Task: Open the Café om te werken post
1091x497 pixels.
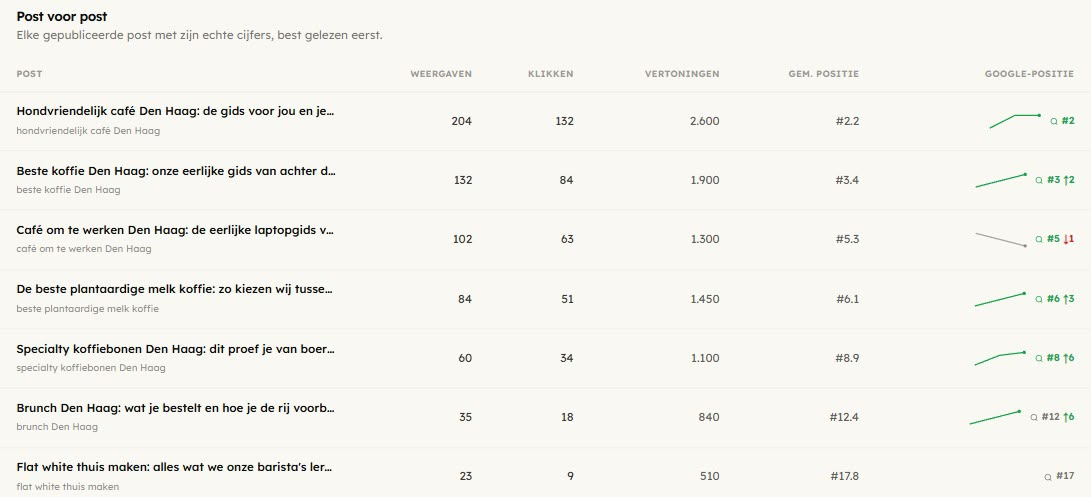Action: pos(175,230)
